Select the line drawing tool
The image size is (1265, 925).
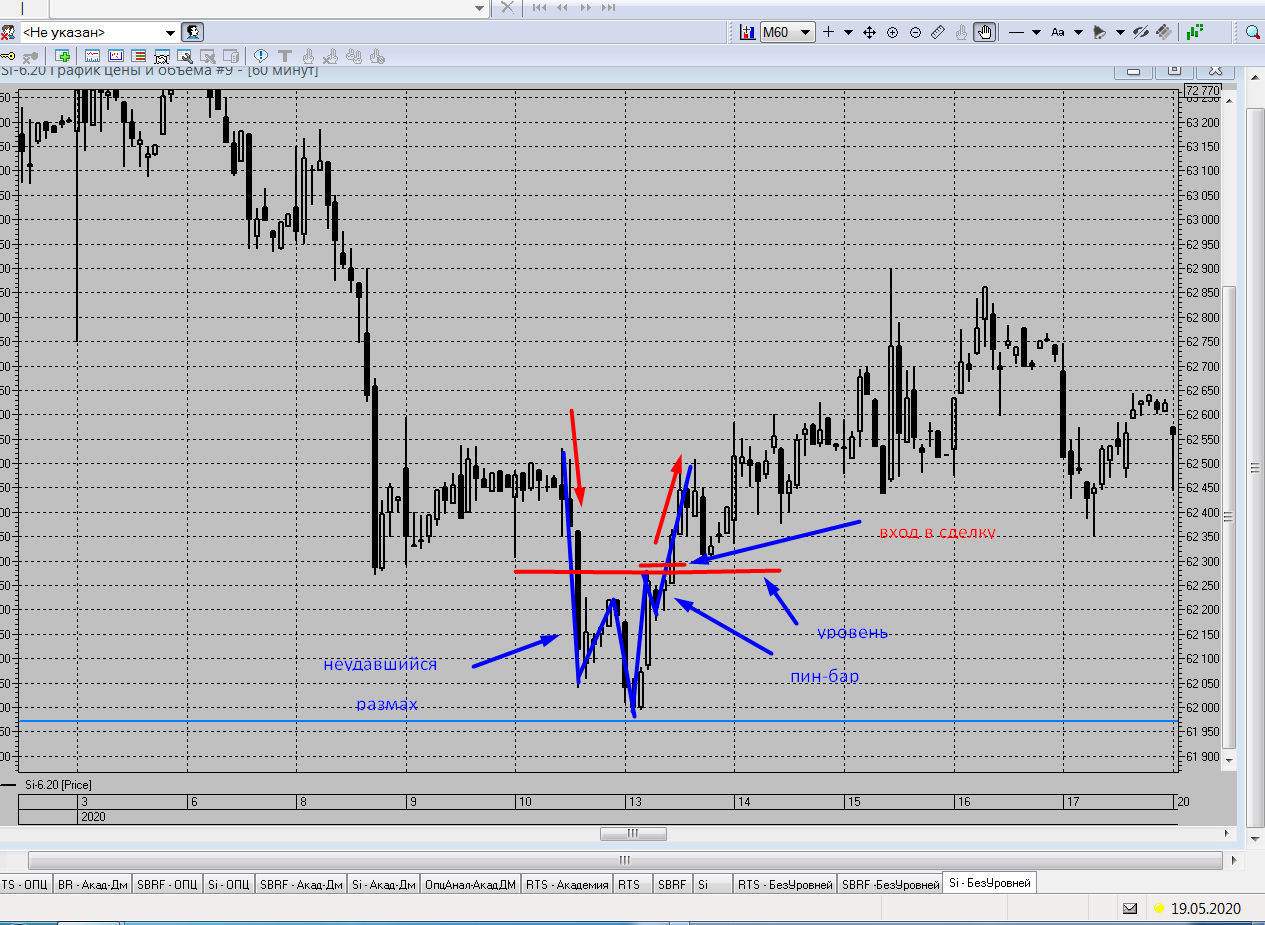point(1016,32)
